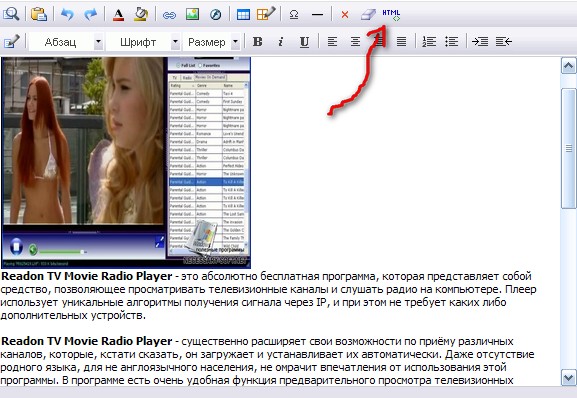The width and height of the screenshot is (577, 398).
Task: Justify the text fully
Action: pos(401,42)
